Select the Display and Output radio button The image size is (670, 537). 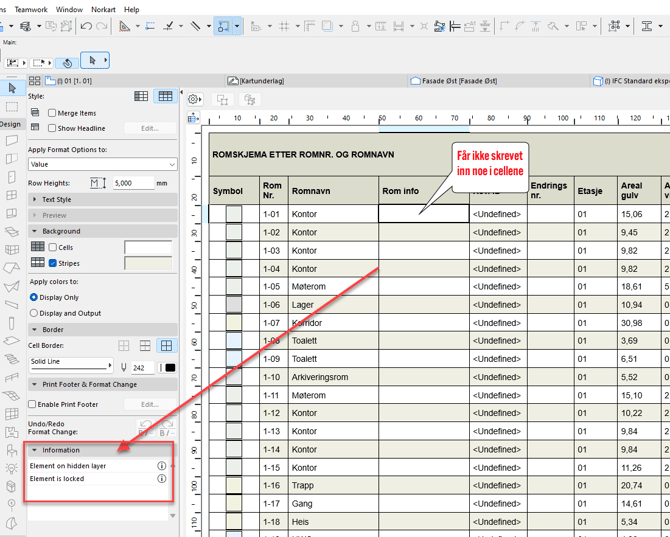click(34, 313)
